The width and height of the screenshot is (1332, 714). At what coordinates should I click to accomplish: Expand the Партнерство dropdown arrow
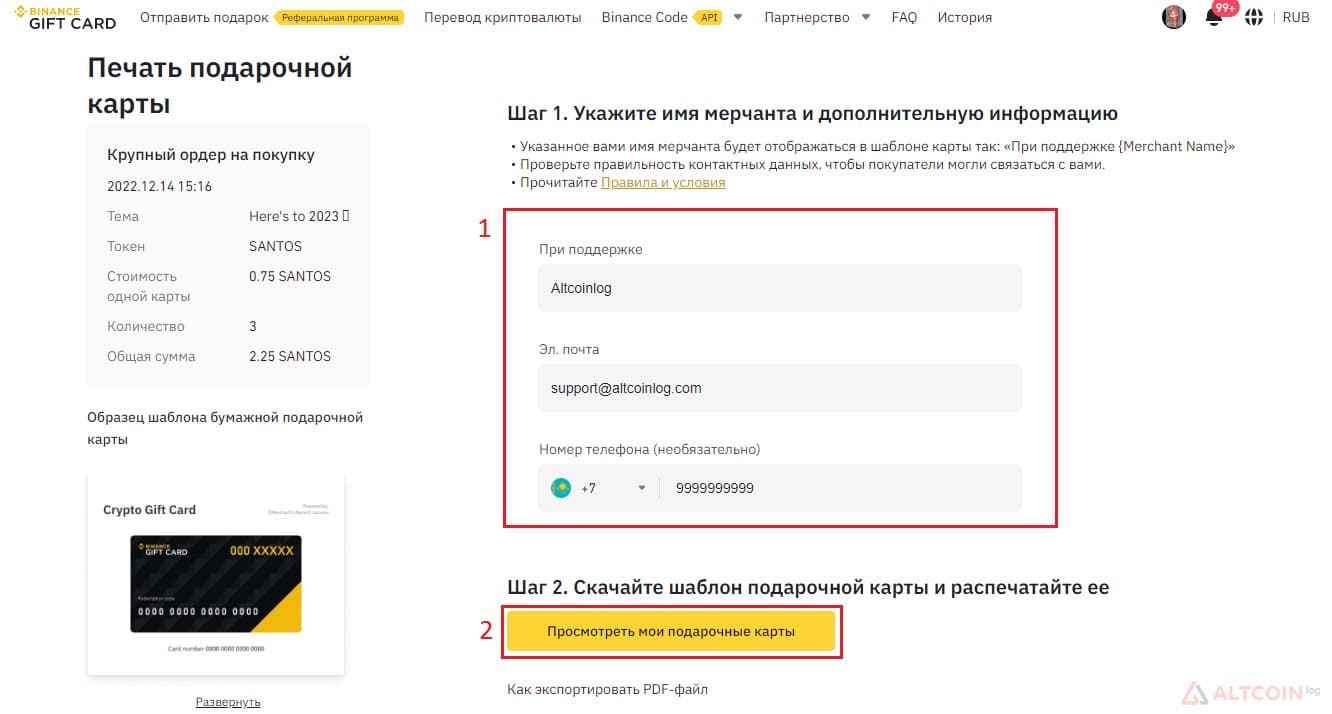click(x=866, y=17)
